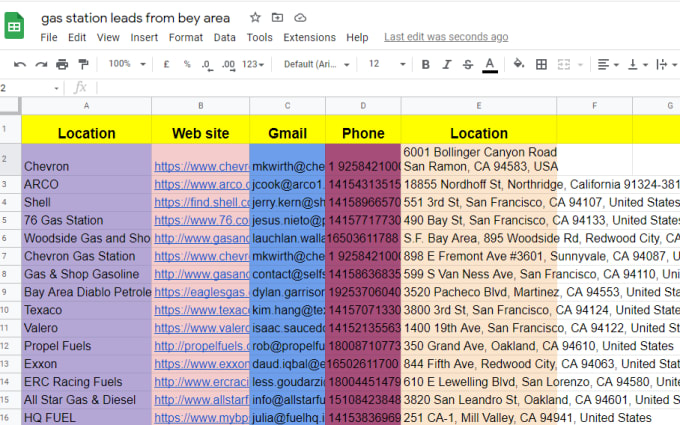Select the 'Woodside Gas and Sho' cell
Image resolution: width=680 pixels, height=425 pixels.
pos(86,239)
